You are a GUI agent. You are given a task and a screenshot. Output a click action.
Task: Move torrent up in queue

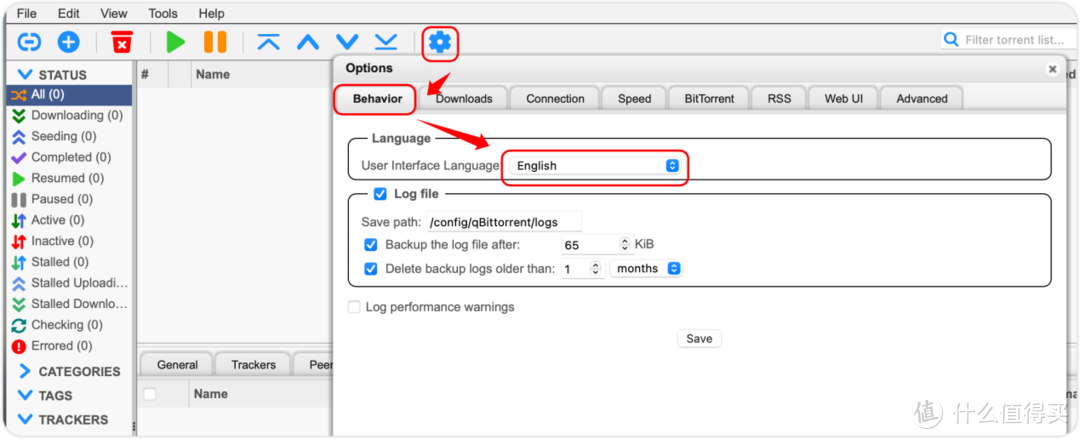pos(308,43)
